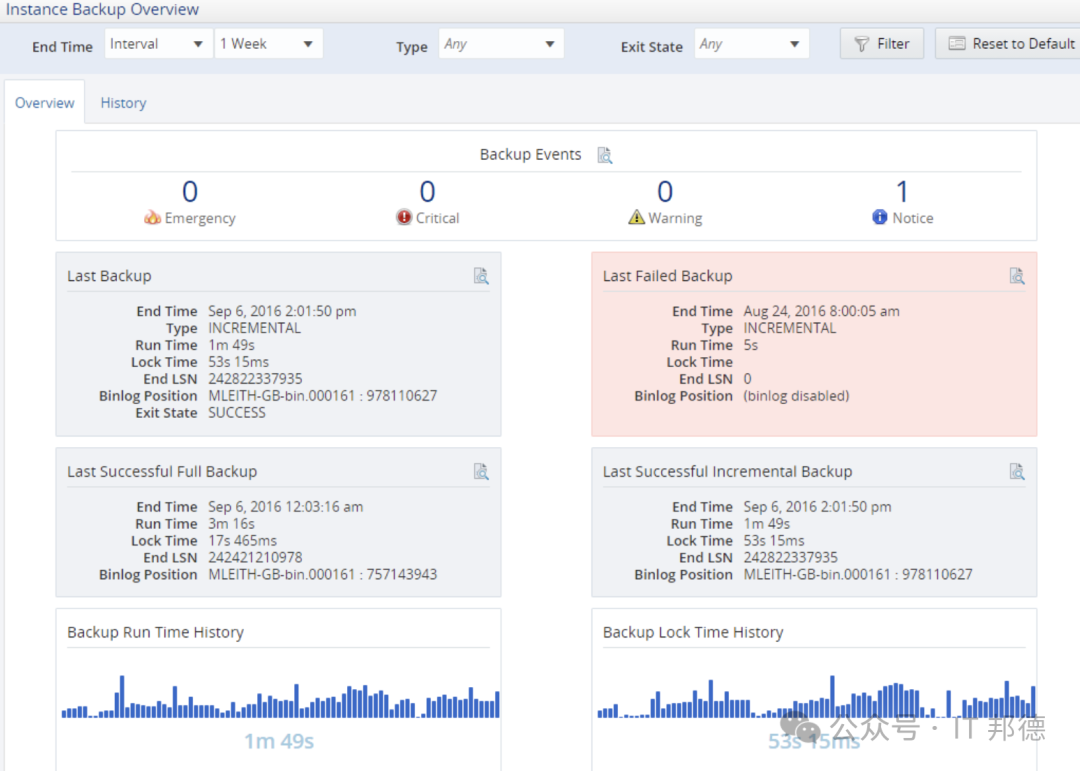Open details icon in Last Backup panel

pyautogui.click(x=481, y=276)
